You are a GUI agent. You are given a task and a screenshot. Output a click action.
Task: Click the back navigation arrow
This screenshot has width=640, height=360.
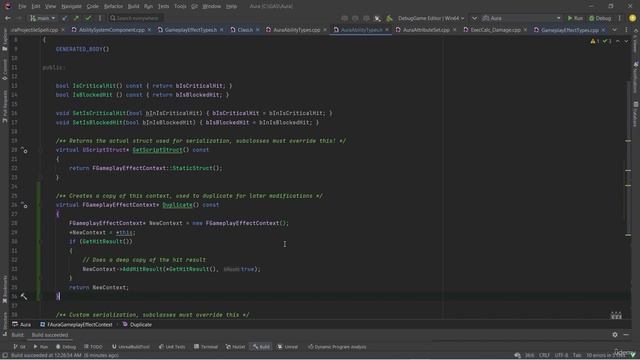point(8,18)
